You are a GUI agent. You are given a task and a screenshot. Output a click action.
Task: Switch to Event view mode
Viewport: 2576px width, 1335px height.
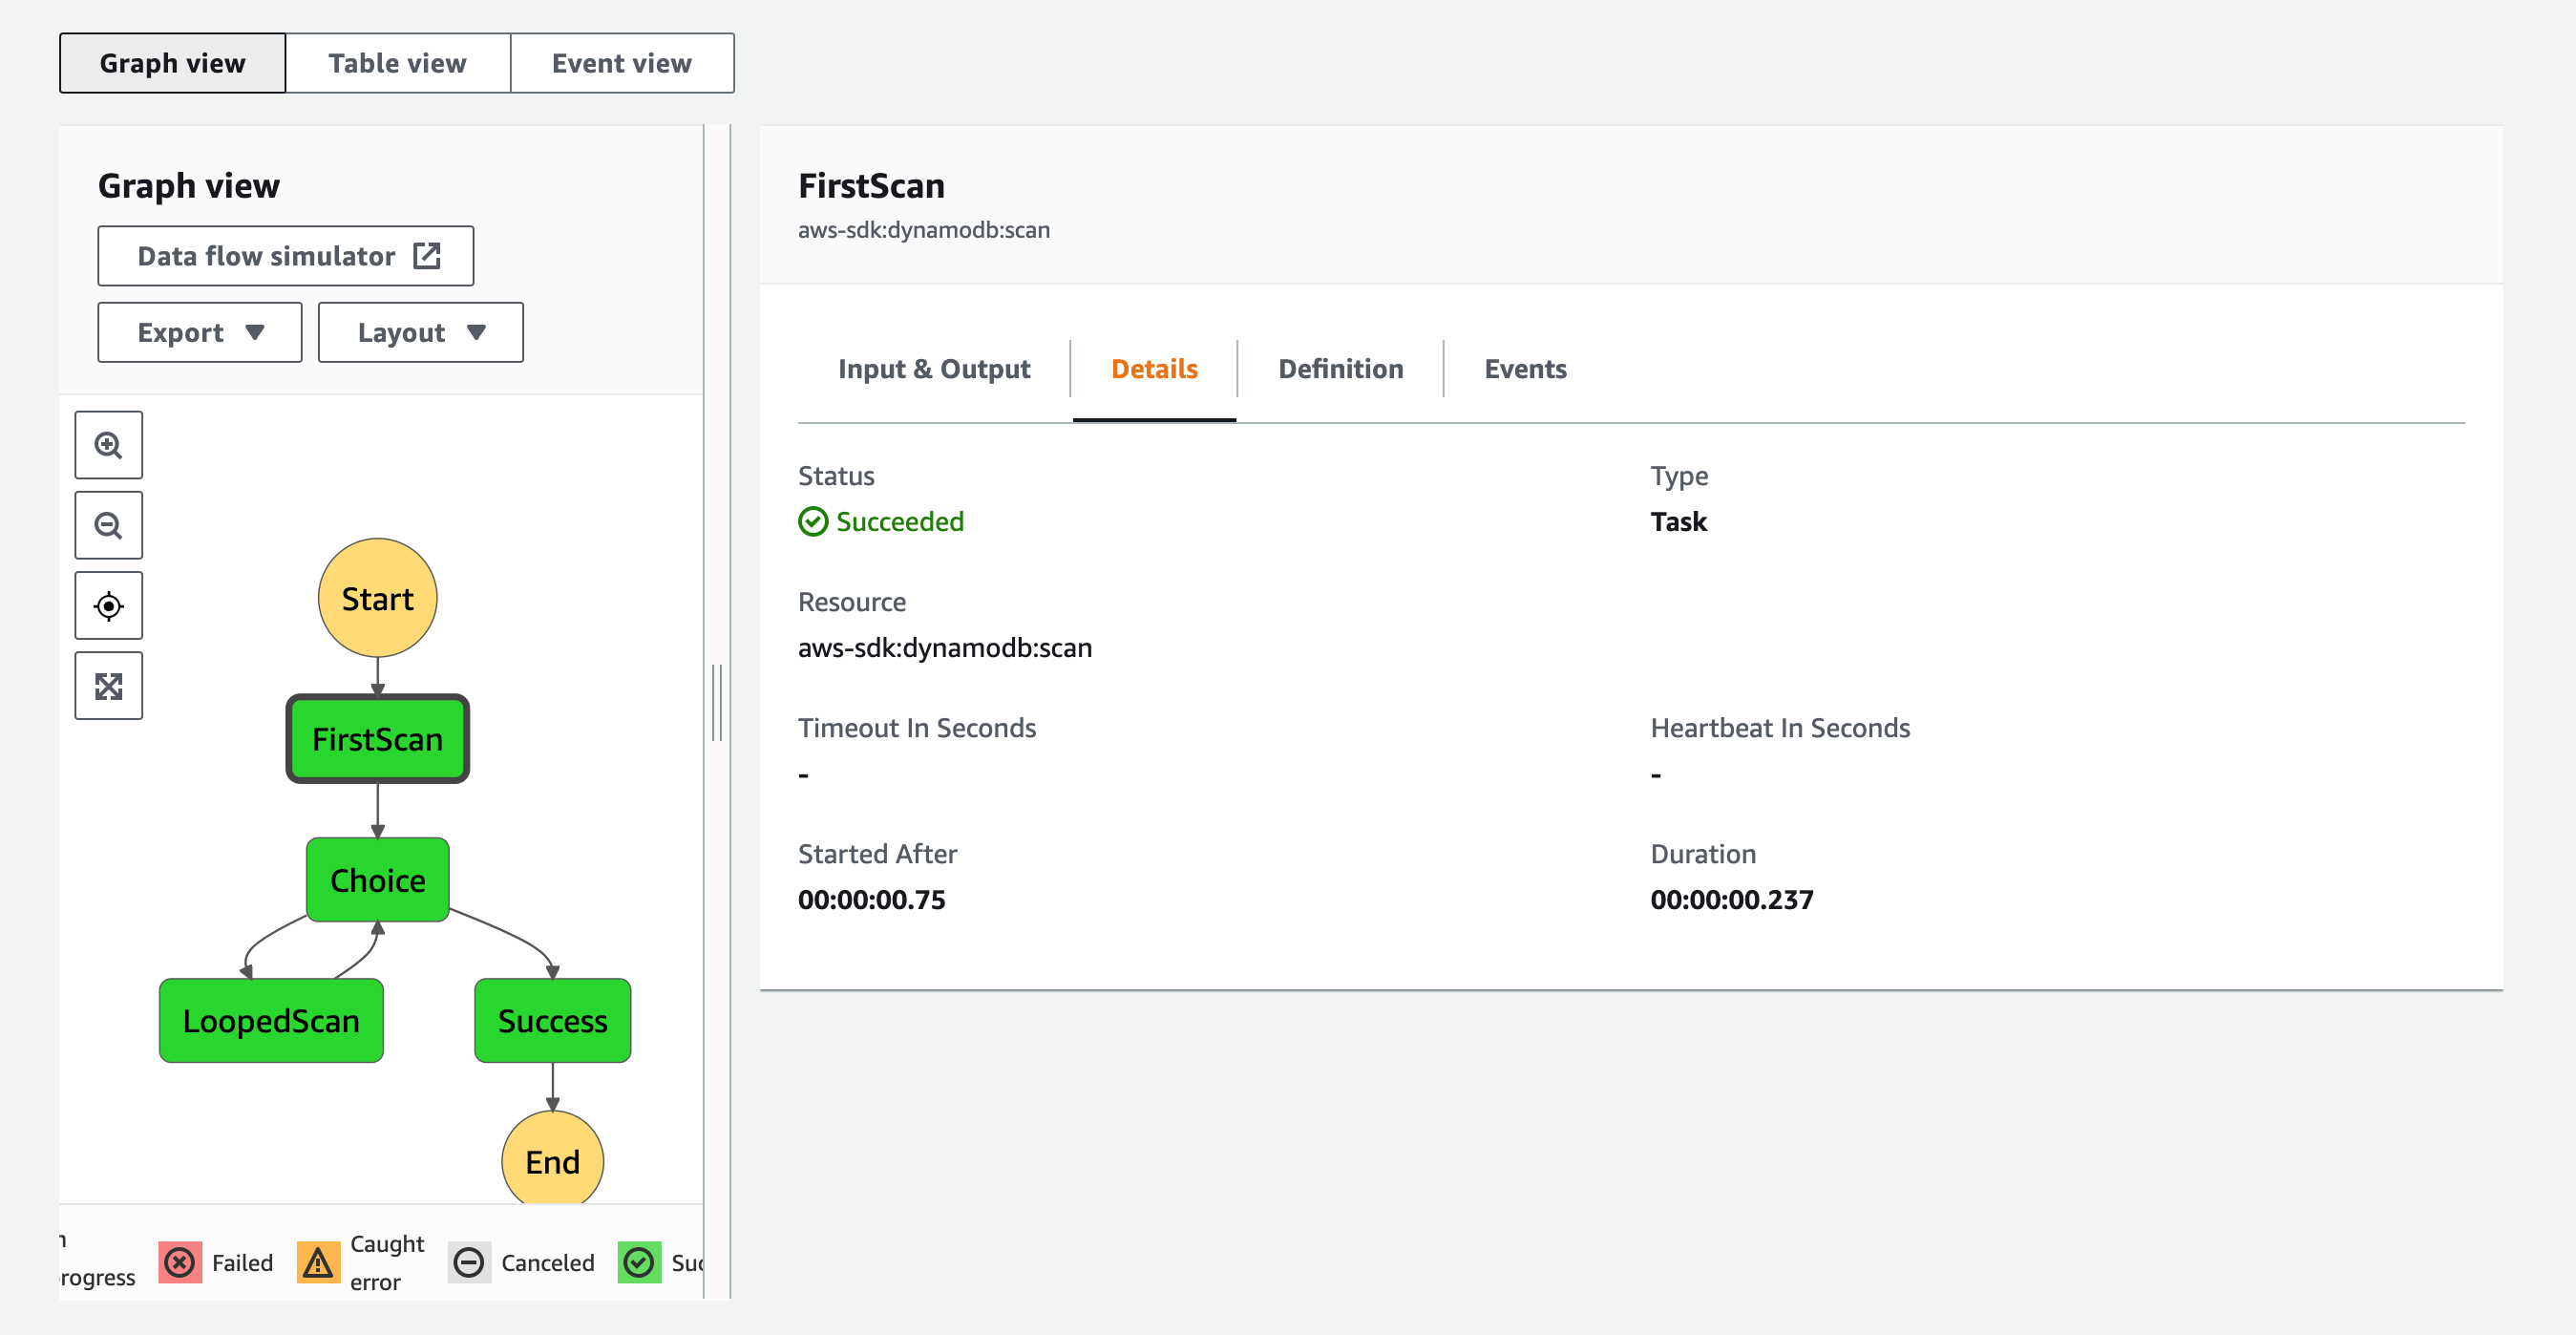tap(622, 63)
